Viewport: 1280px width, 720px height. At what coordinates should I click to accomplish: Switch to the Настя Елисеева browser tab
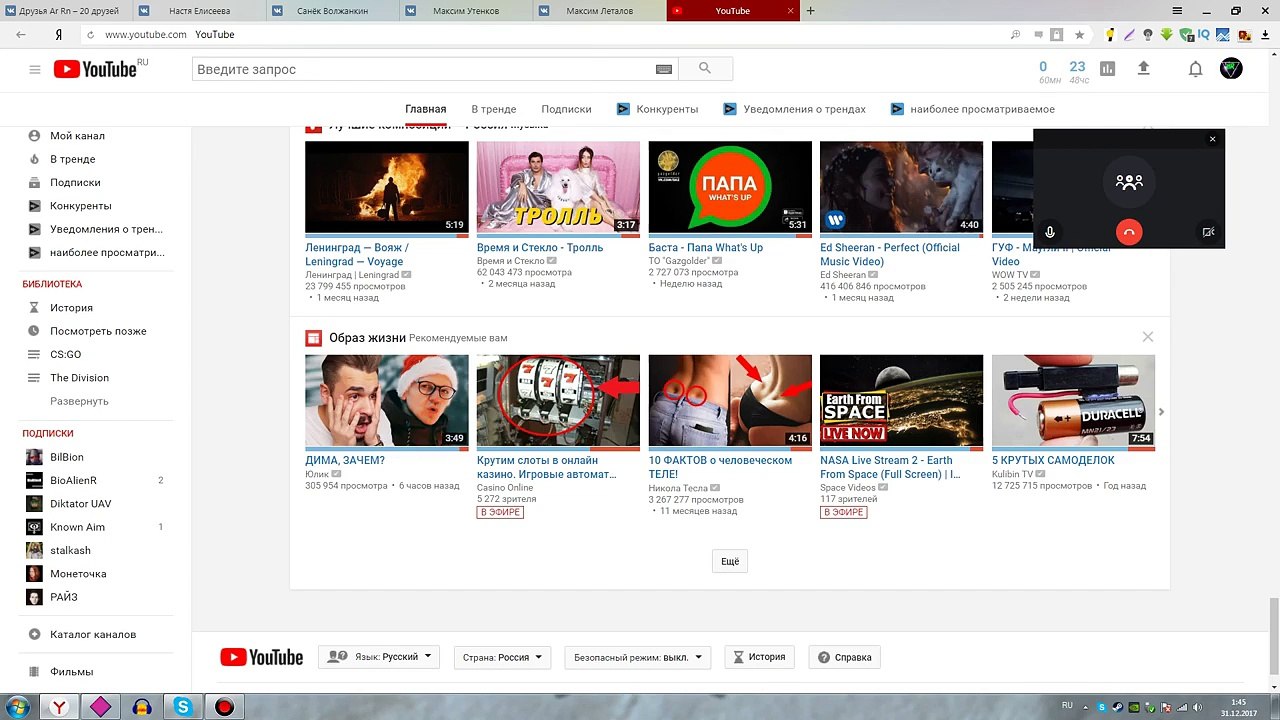pyautogui.click(x=199, y=11)
